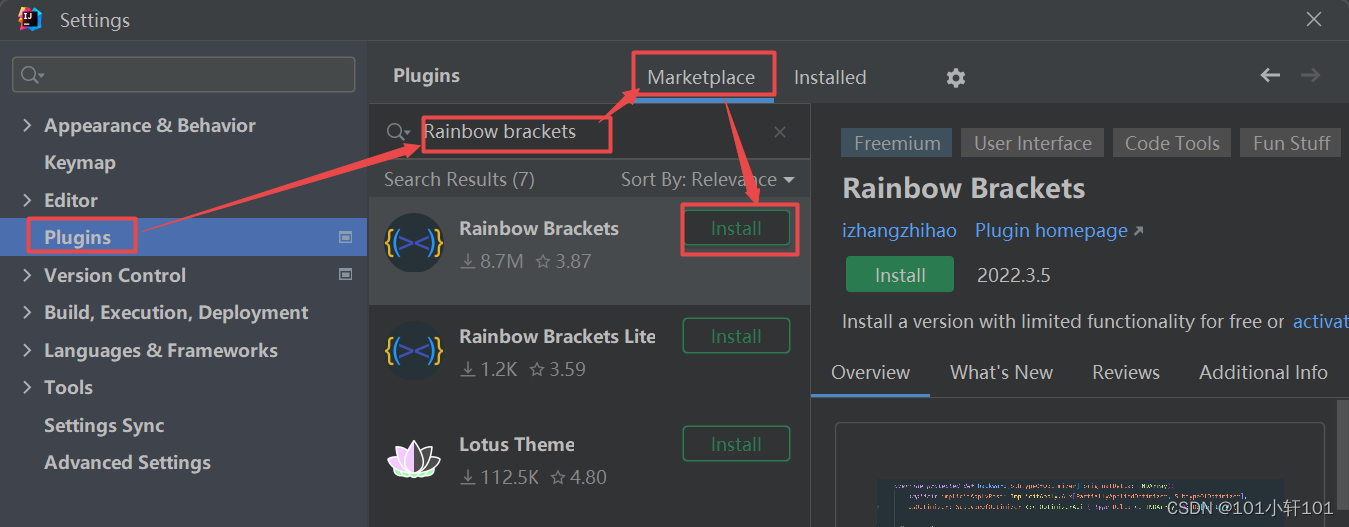This screenshot has width=1349, height=527.
Task: Close the Settings dialog
Action: (x=1314, y=19)
